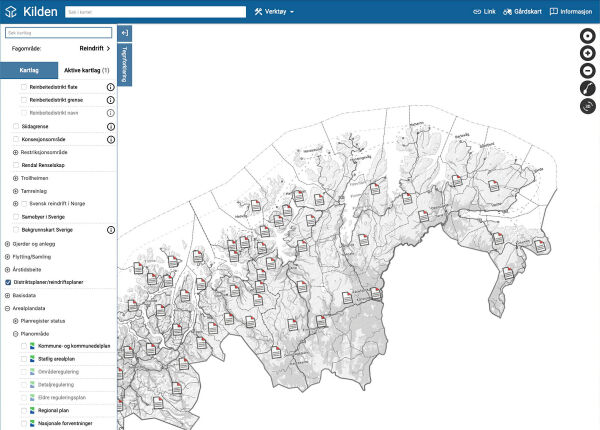Open the Tegnforklaring side tab
Image resolution: width=600 pixels, height=430 pixels.
[125, 64]
